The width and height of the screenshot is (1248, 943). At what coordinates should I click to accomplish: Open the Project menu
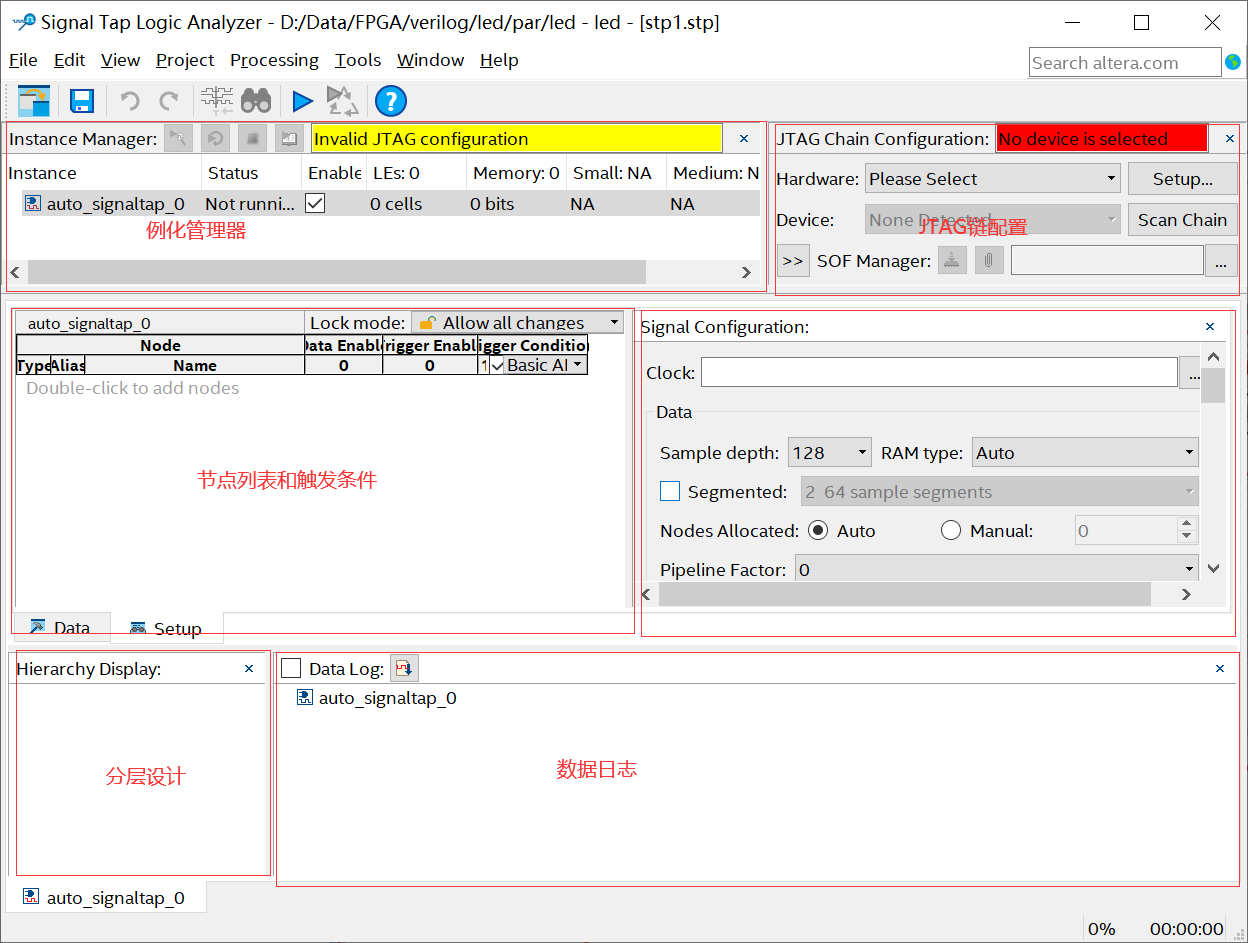click(185, 60)
